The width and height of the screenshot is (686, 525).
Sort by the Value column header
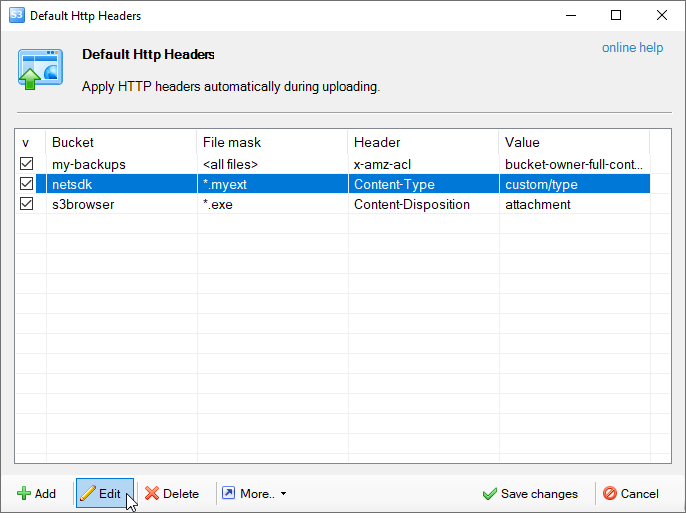click(574, 142)
